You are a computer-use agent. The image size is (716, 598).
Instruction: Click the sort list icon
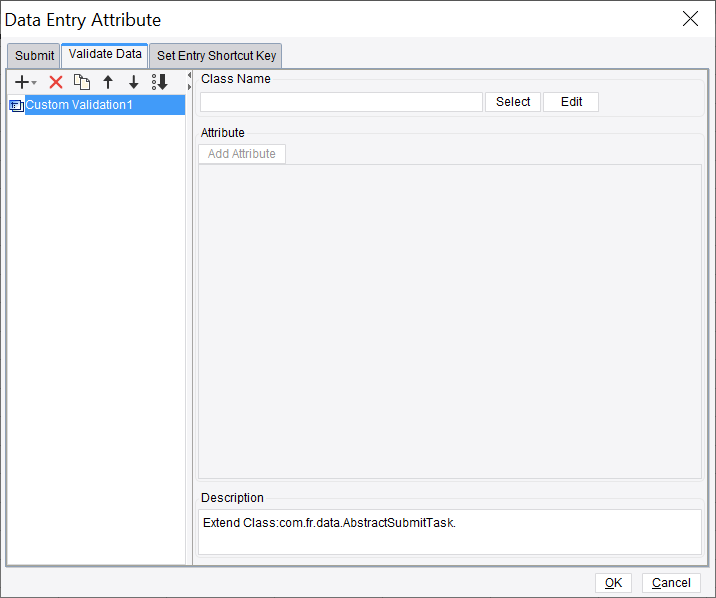pos(160,82)
